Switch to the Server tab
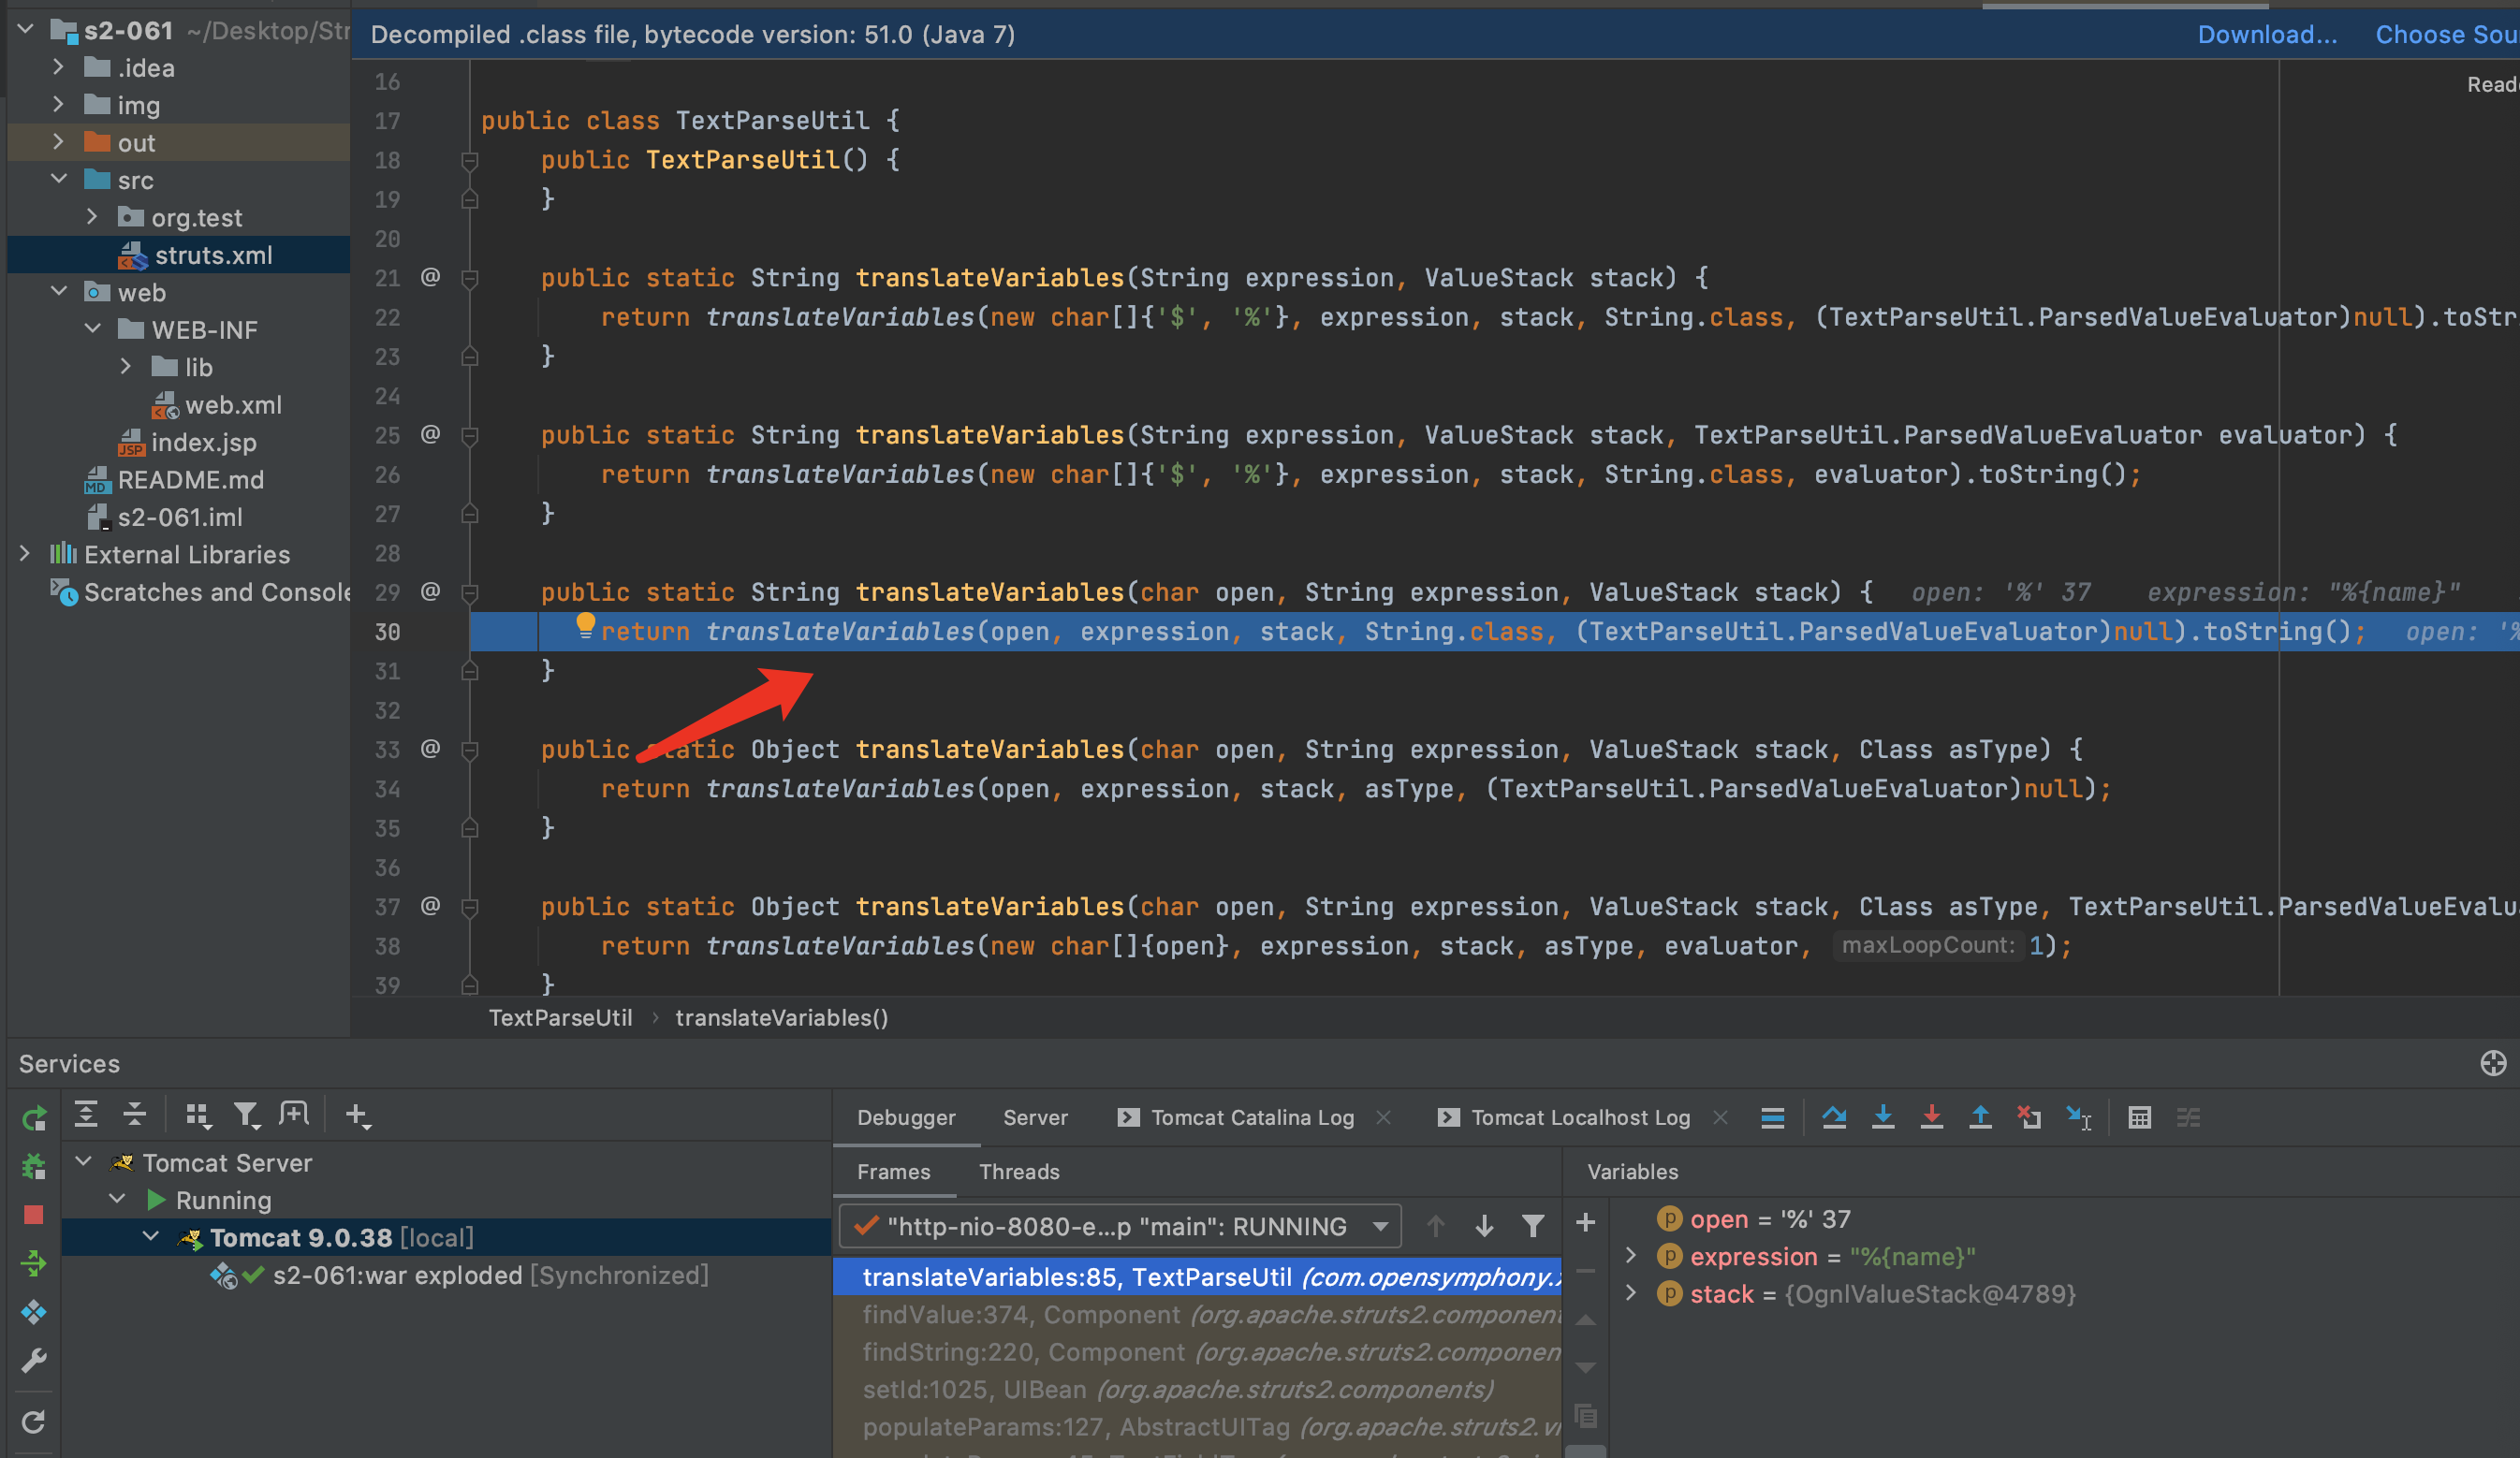The image size is (2520, 1458). click(1035, 1117)
